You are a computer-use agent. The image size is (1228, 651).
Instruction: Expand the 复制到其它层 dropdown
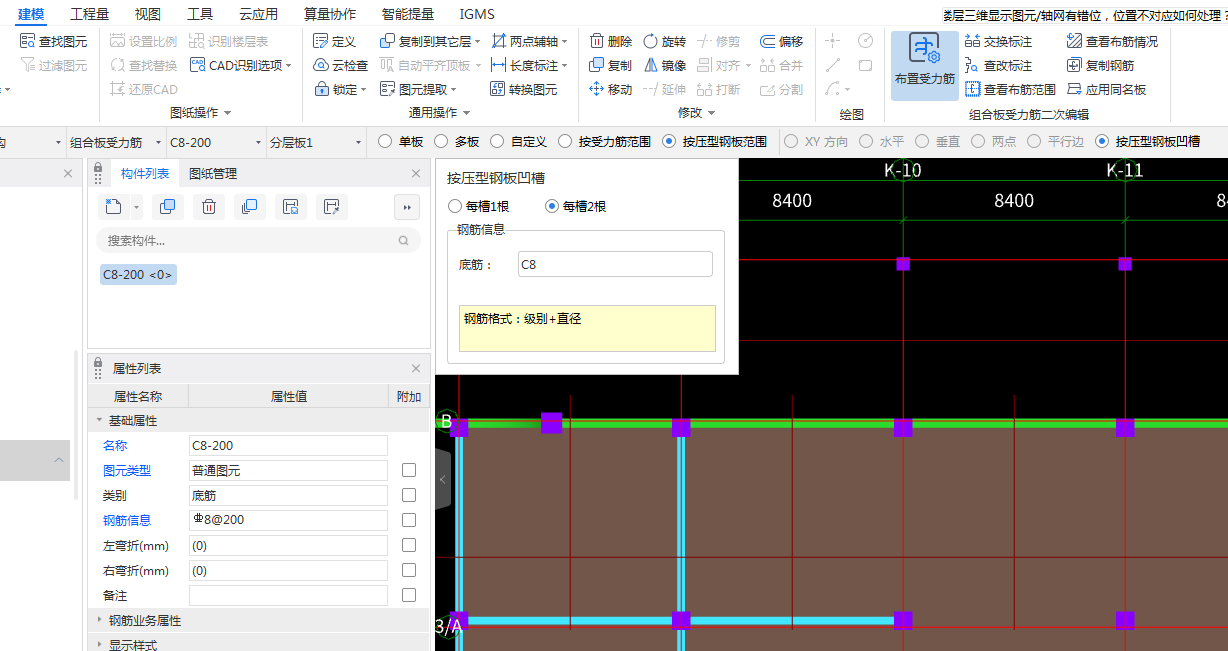click(x=478, y=41)
